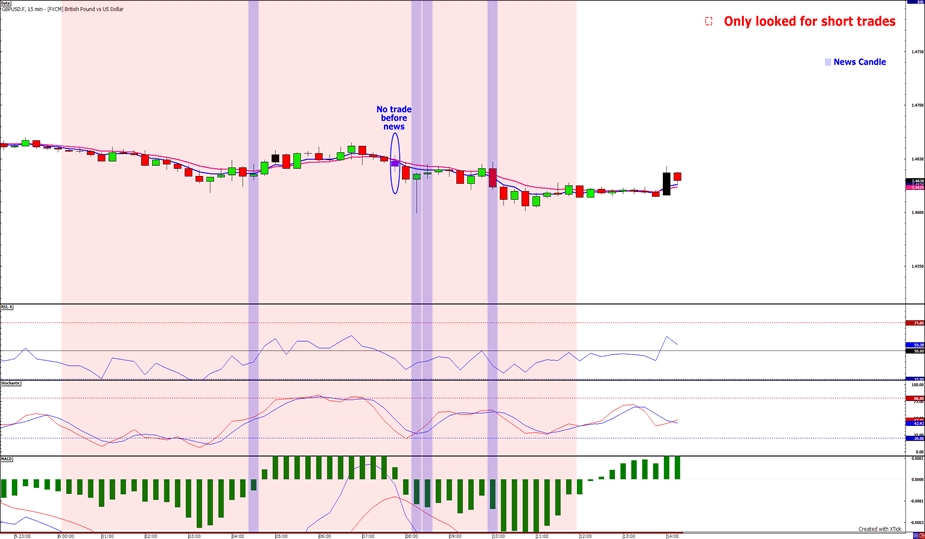The image size is (925, 539).
Task: Click the 05:00 time axis label
Action: (281, 536)
